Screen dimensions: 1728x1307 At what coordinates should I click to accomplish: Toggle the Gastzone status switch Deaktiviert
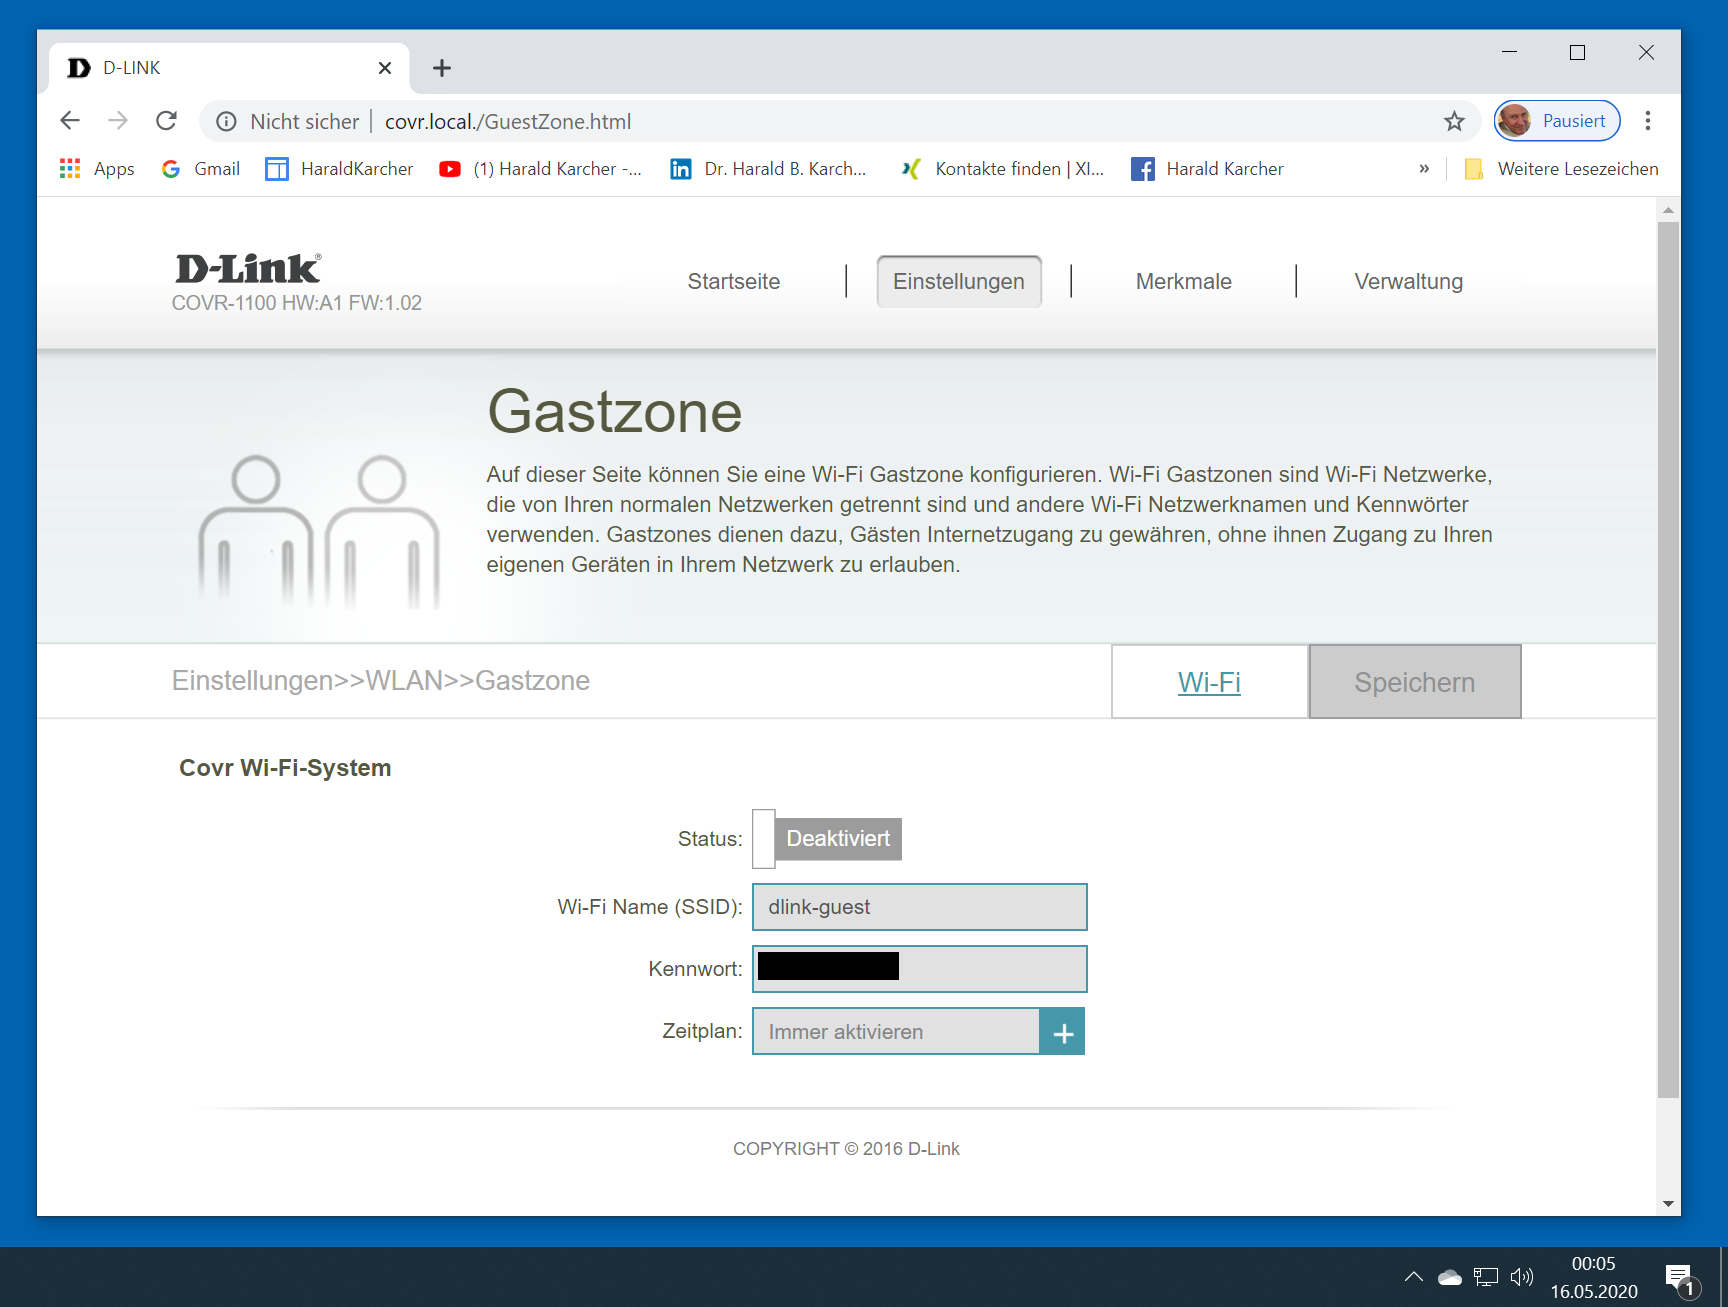[827, 839]
